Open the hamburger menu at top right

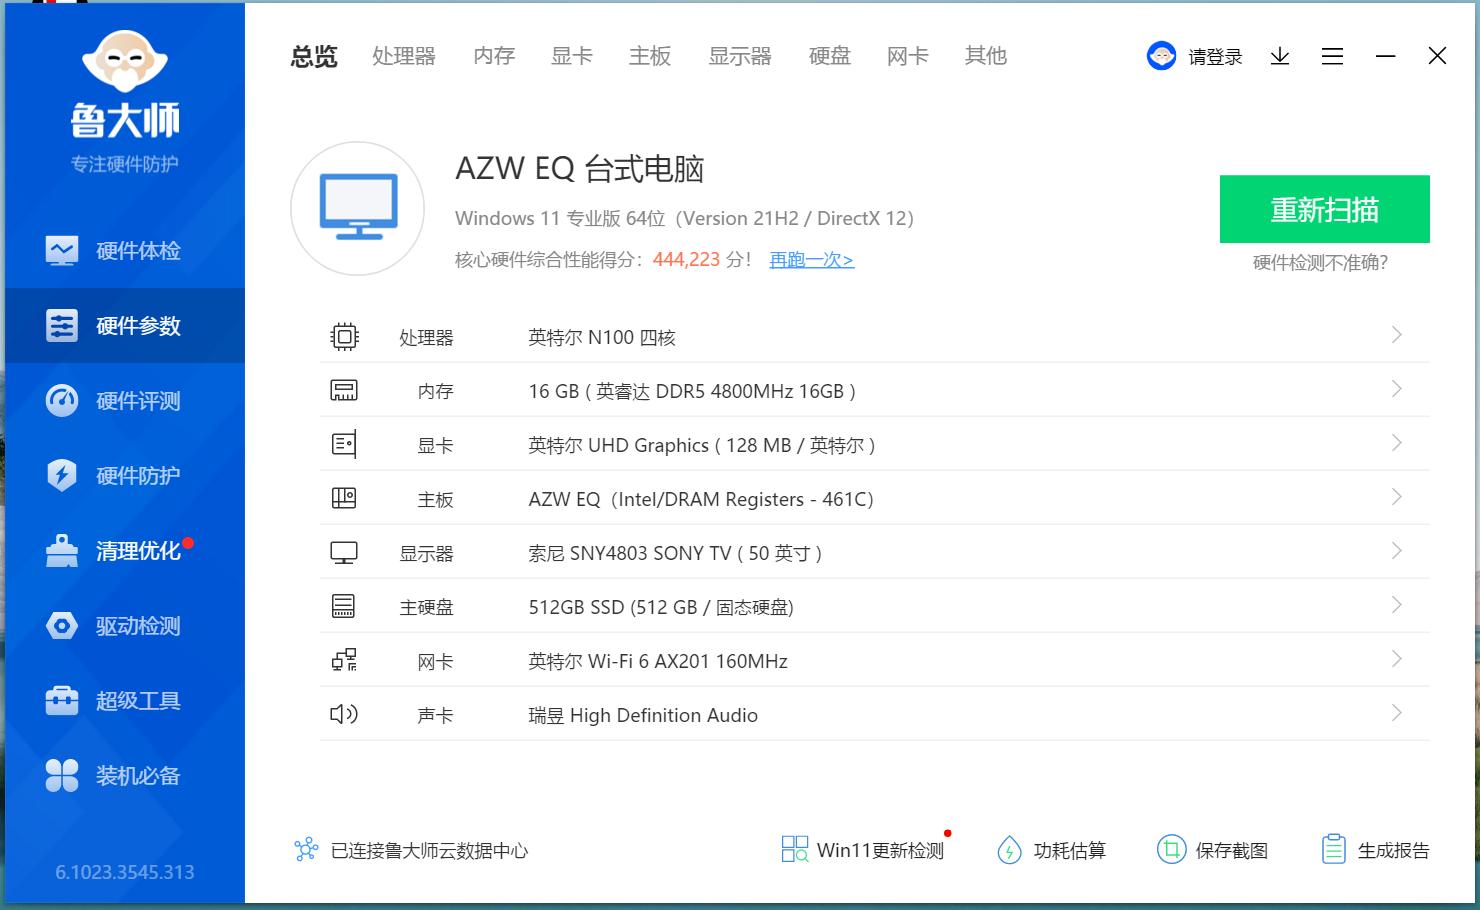(1332, 56)
